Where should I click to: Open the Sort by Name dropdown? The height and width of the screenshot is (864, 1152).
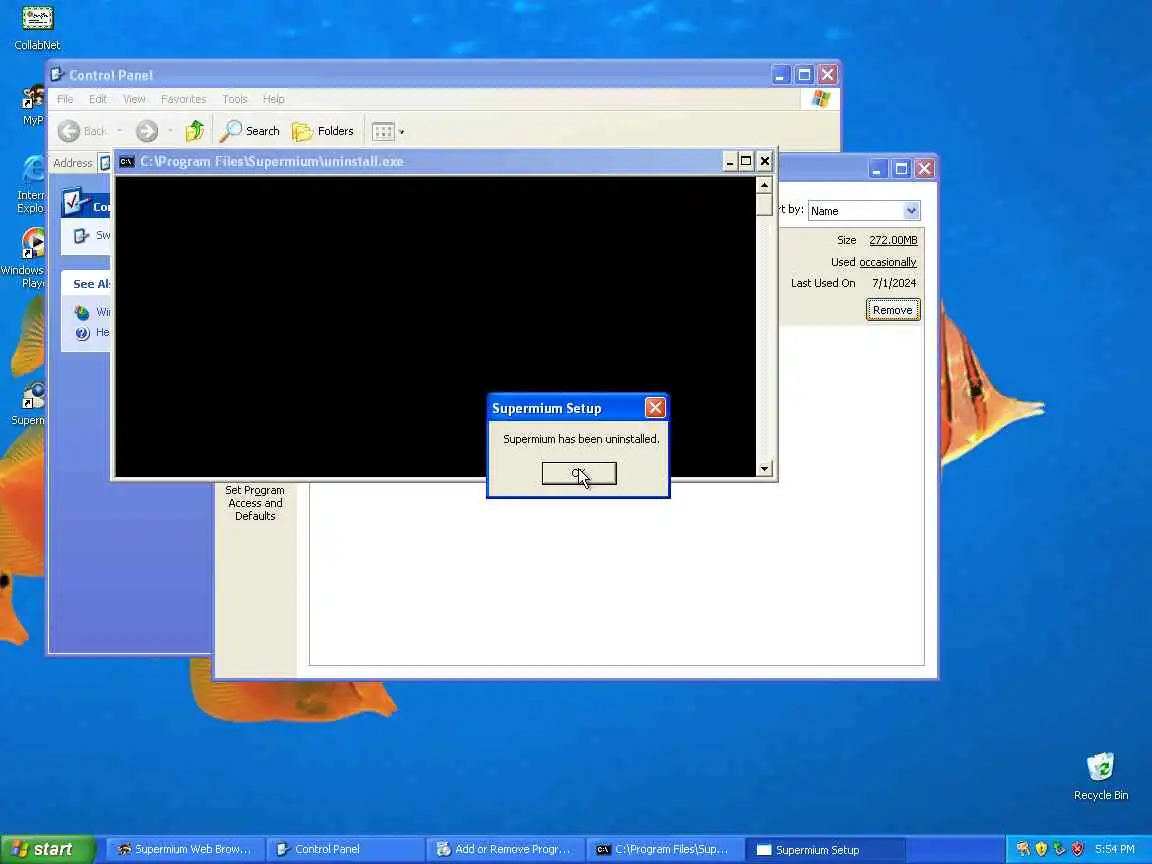[x=910, y=211]
